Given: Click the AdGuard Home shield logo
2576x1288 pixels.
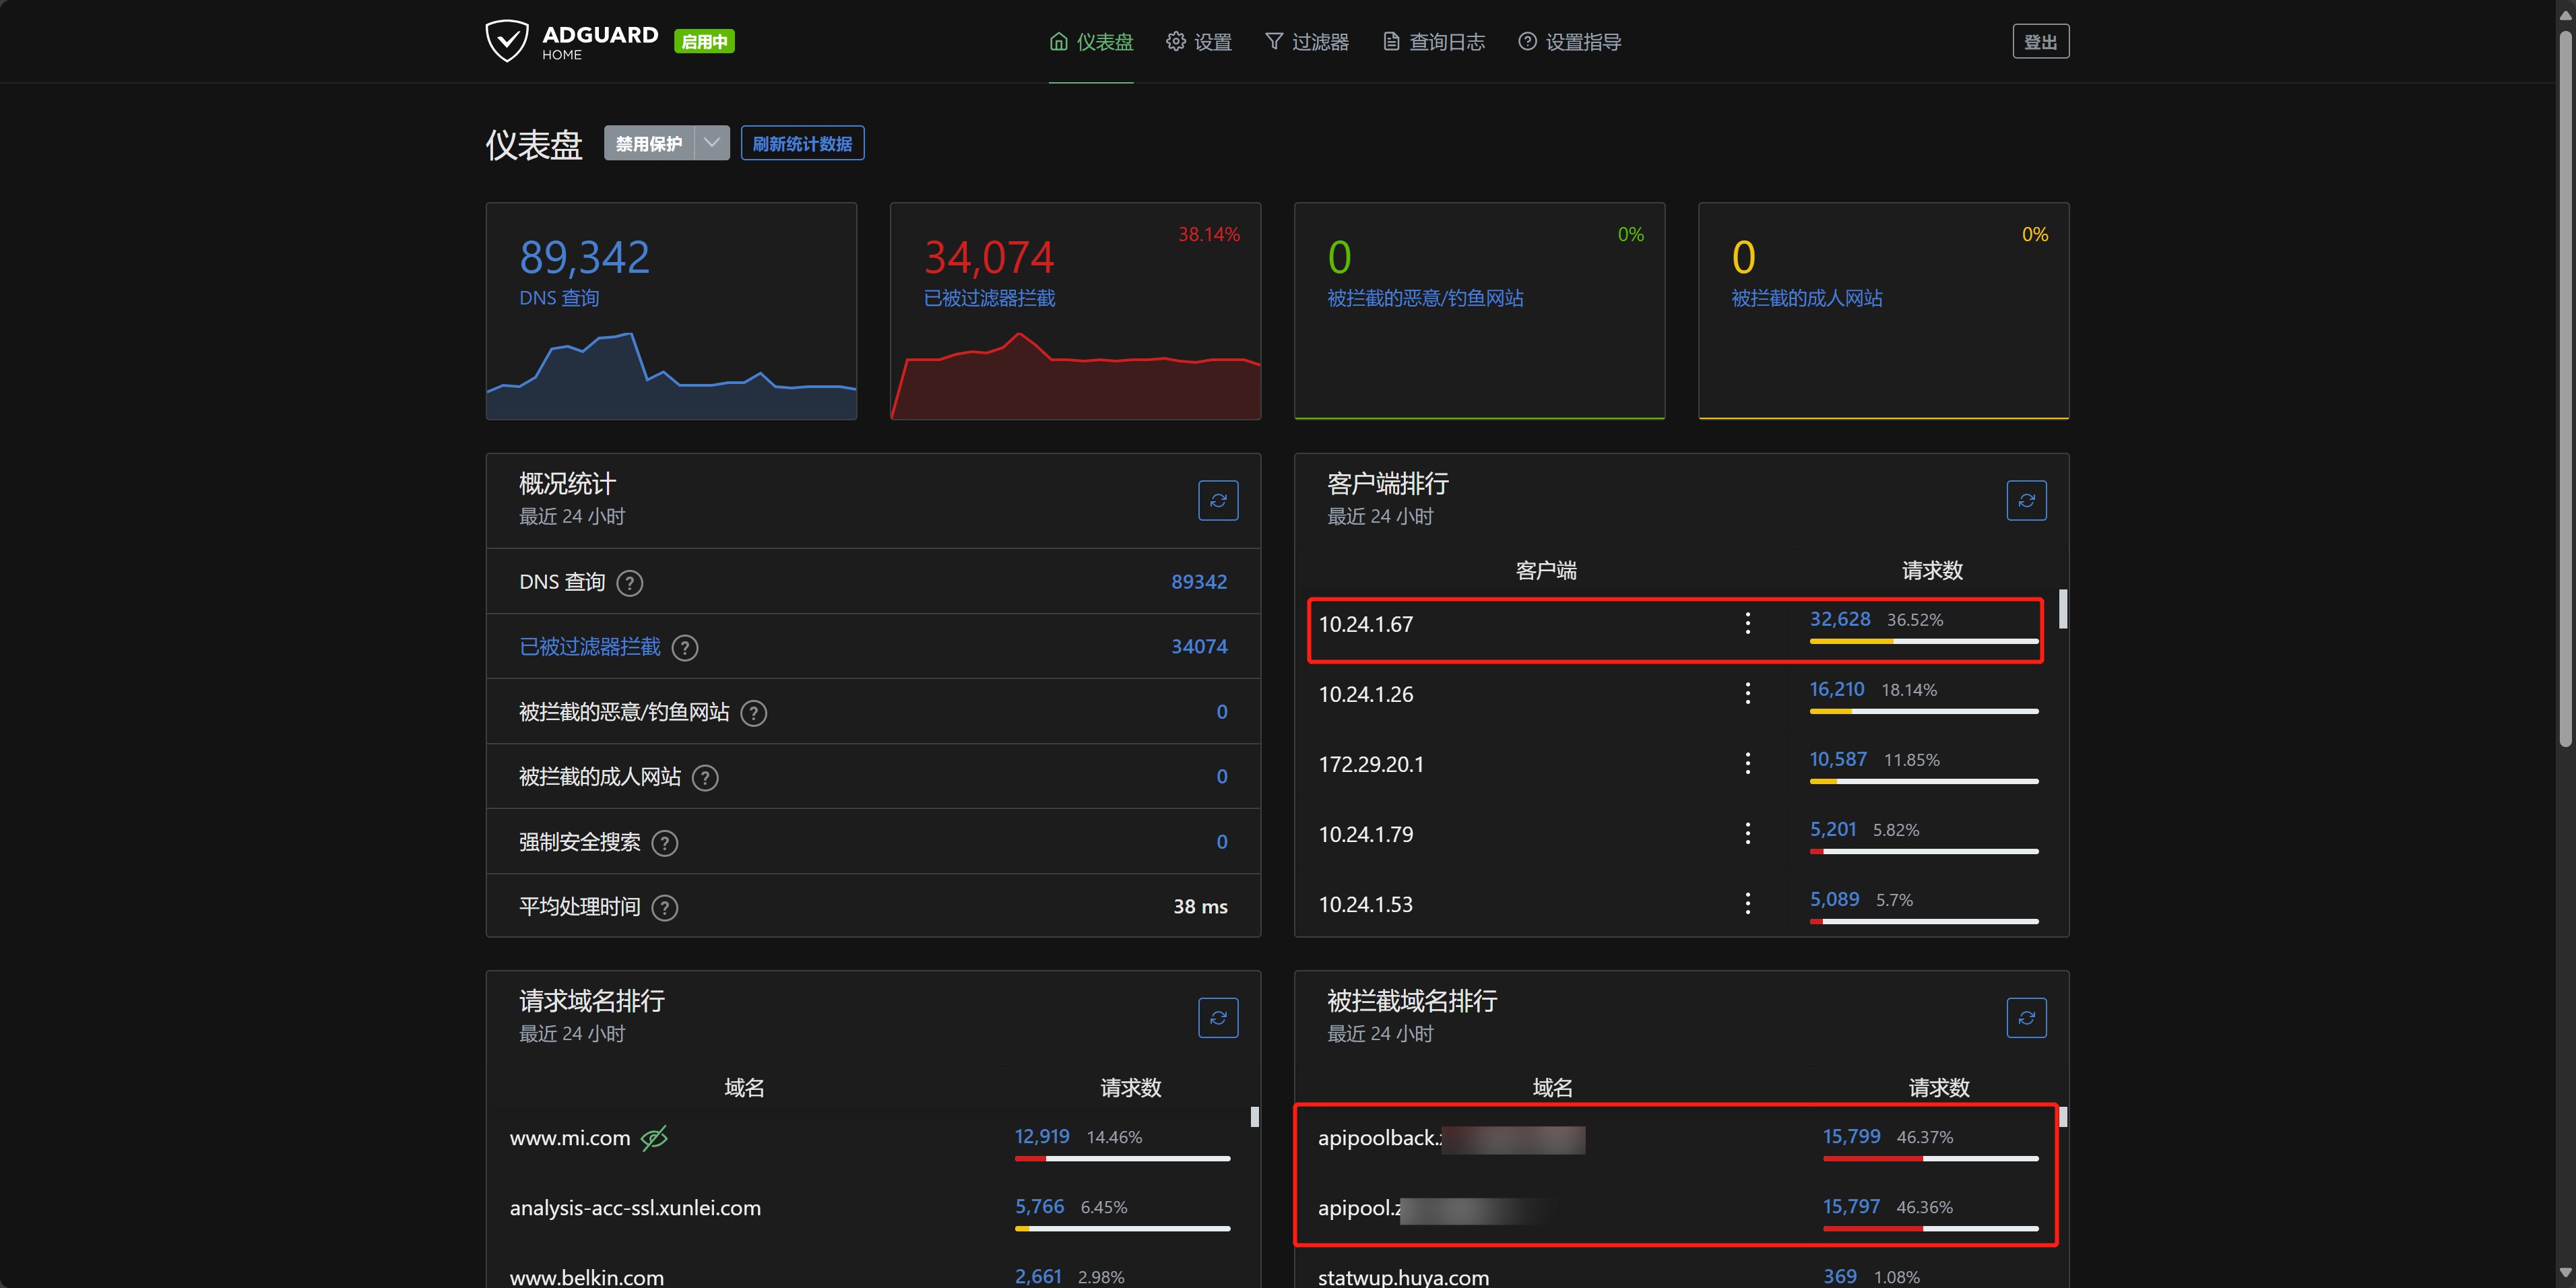Looking at the screenshot, I should (x=506, y=41).
